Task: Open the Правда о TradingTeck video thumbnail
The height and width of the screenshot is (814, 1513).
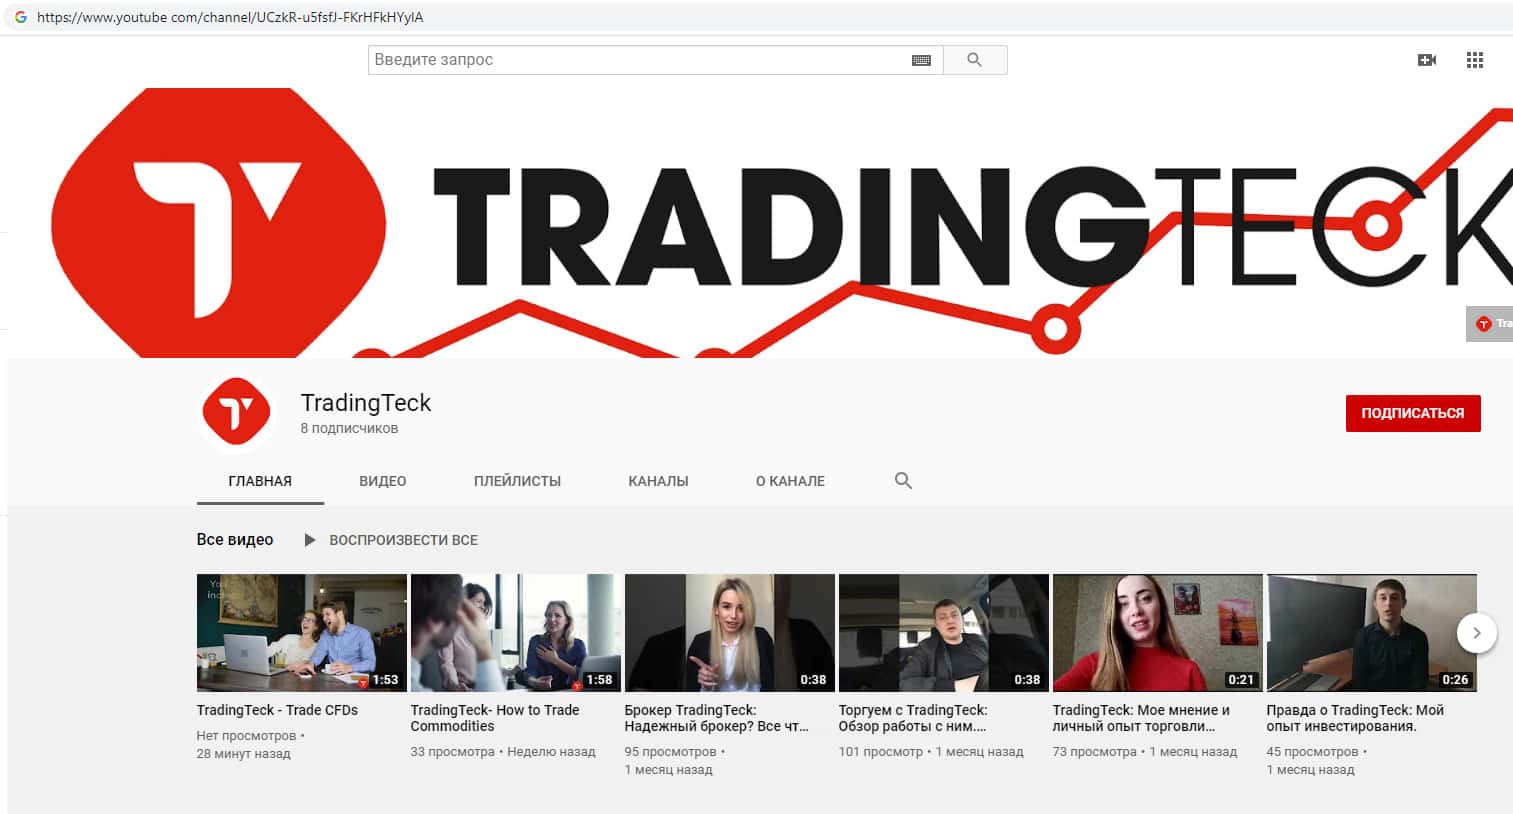Action: (x=1372, y=633)
